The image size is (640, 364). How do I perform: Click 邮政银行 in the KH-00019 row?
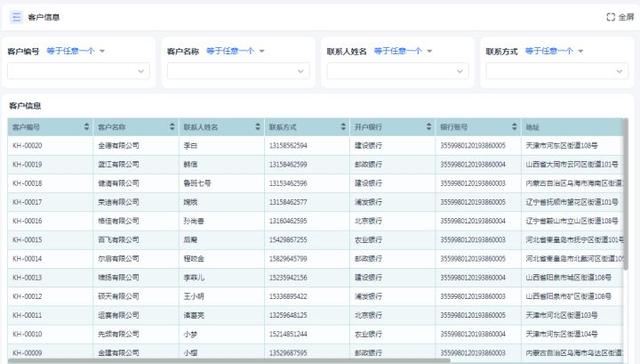coord(368,164)
